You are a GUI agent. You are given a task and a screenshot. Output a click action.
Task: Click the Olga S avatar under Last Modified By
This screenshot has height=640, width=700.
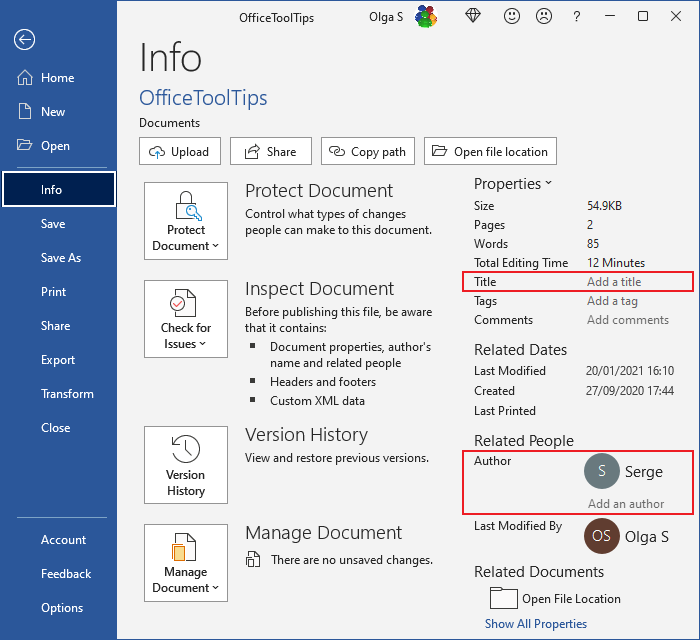point(601,536)
